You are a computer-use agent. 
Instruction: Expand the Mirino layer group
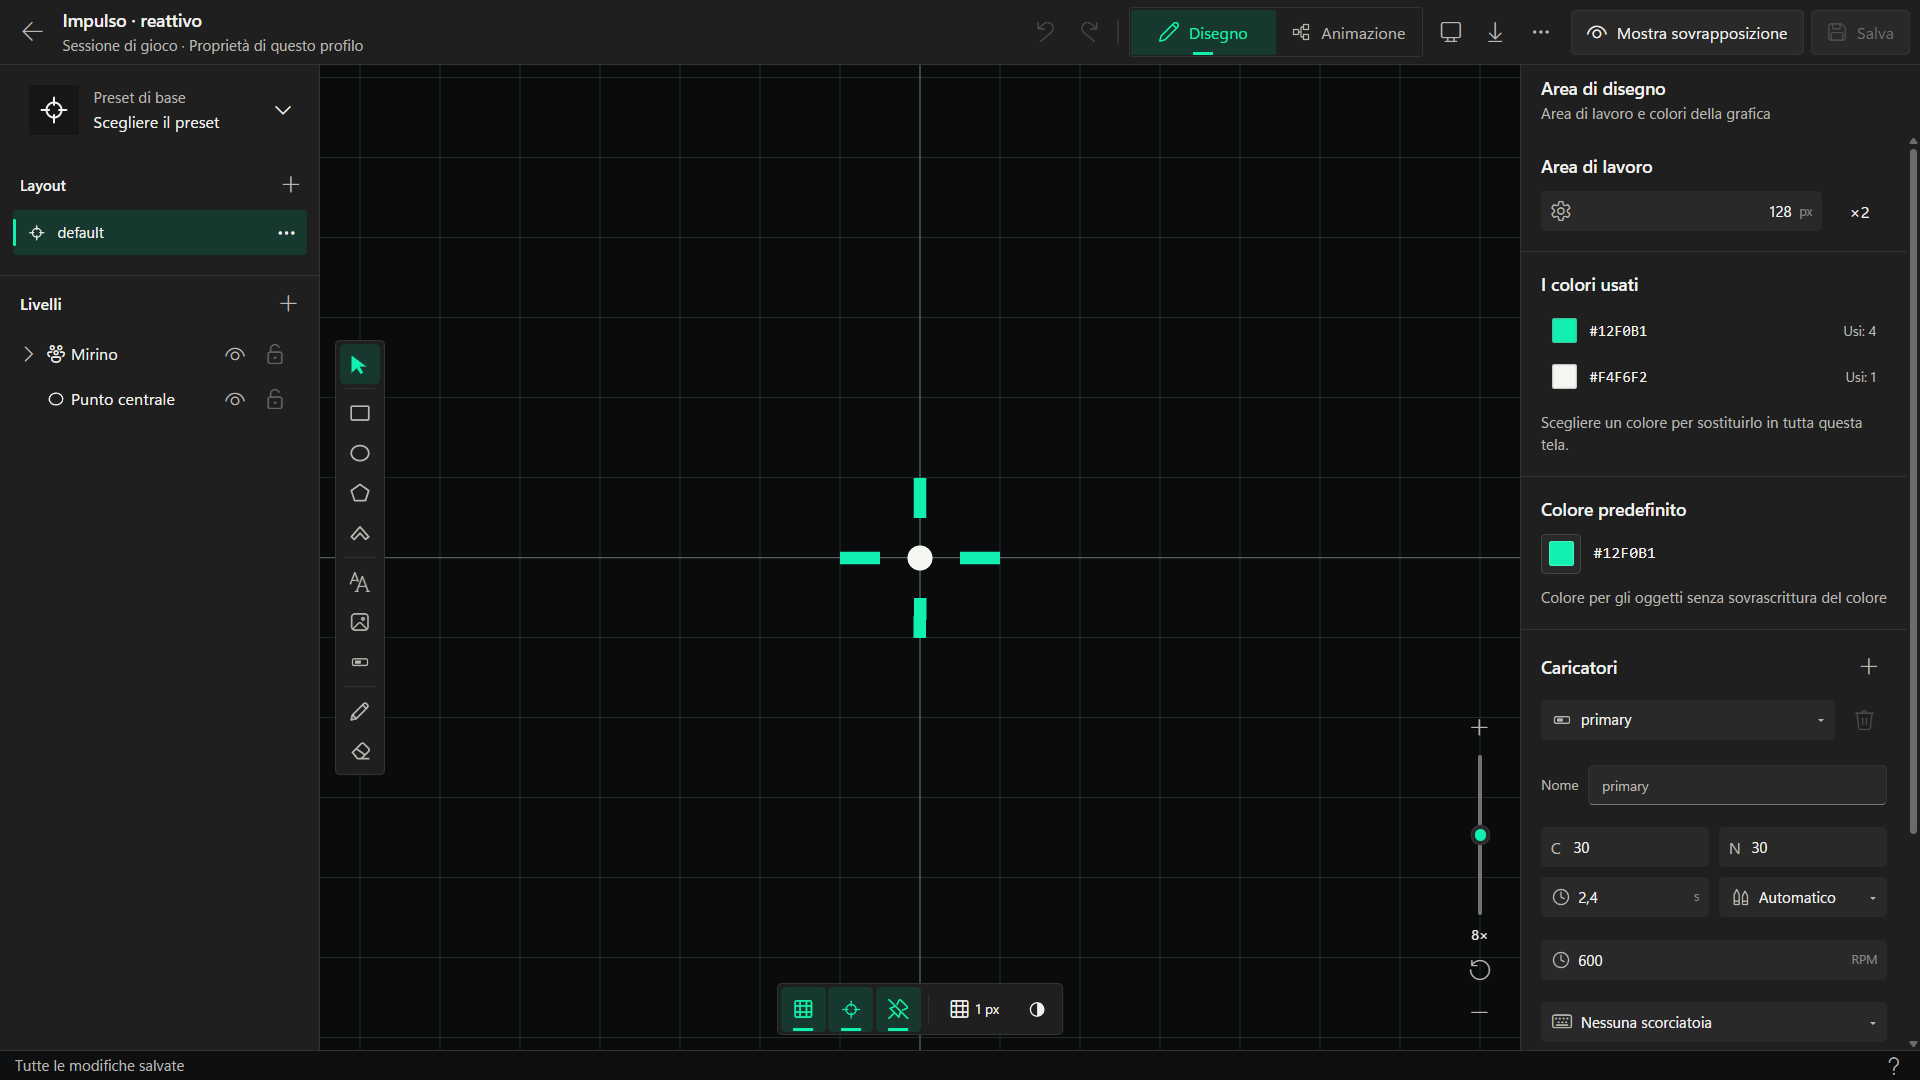click(28, 354)
